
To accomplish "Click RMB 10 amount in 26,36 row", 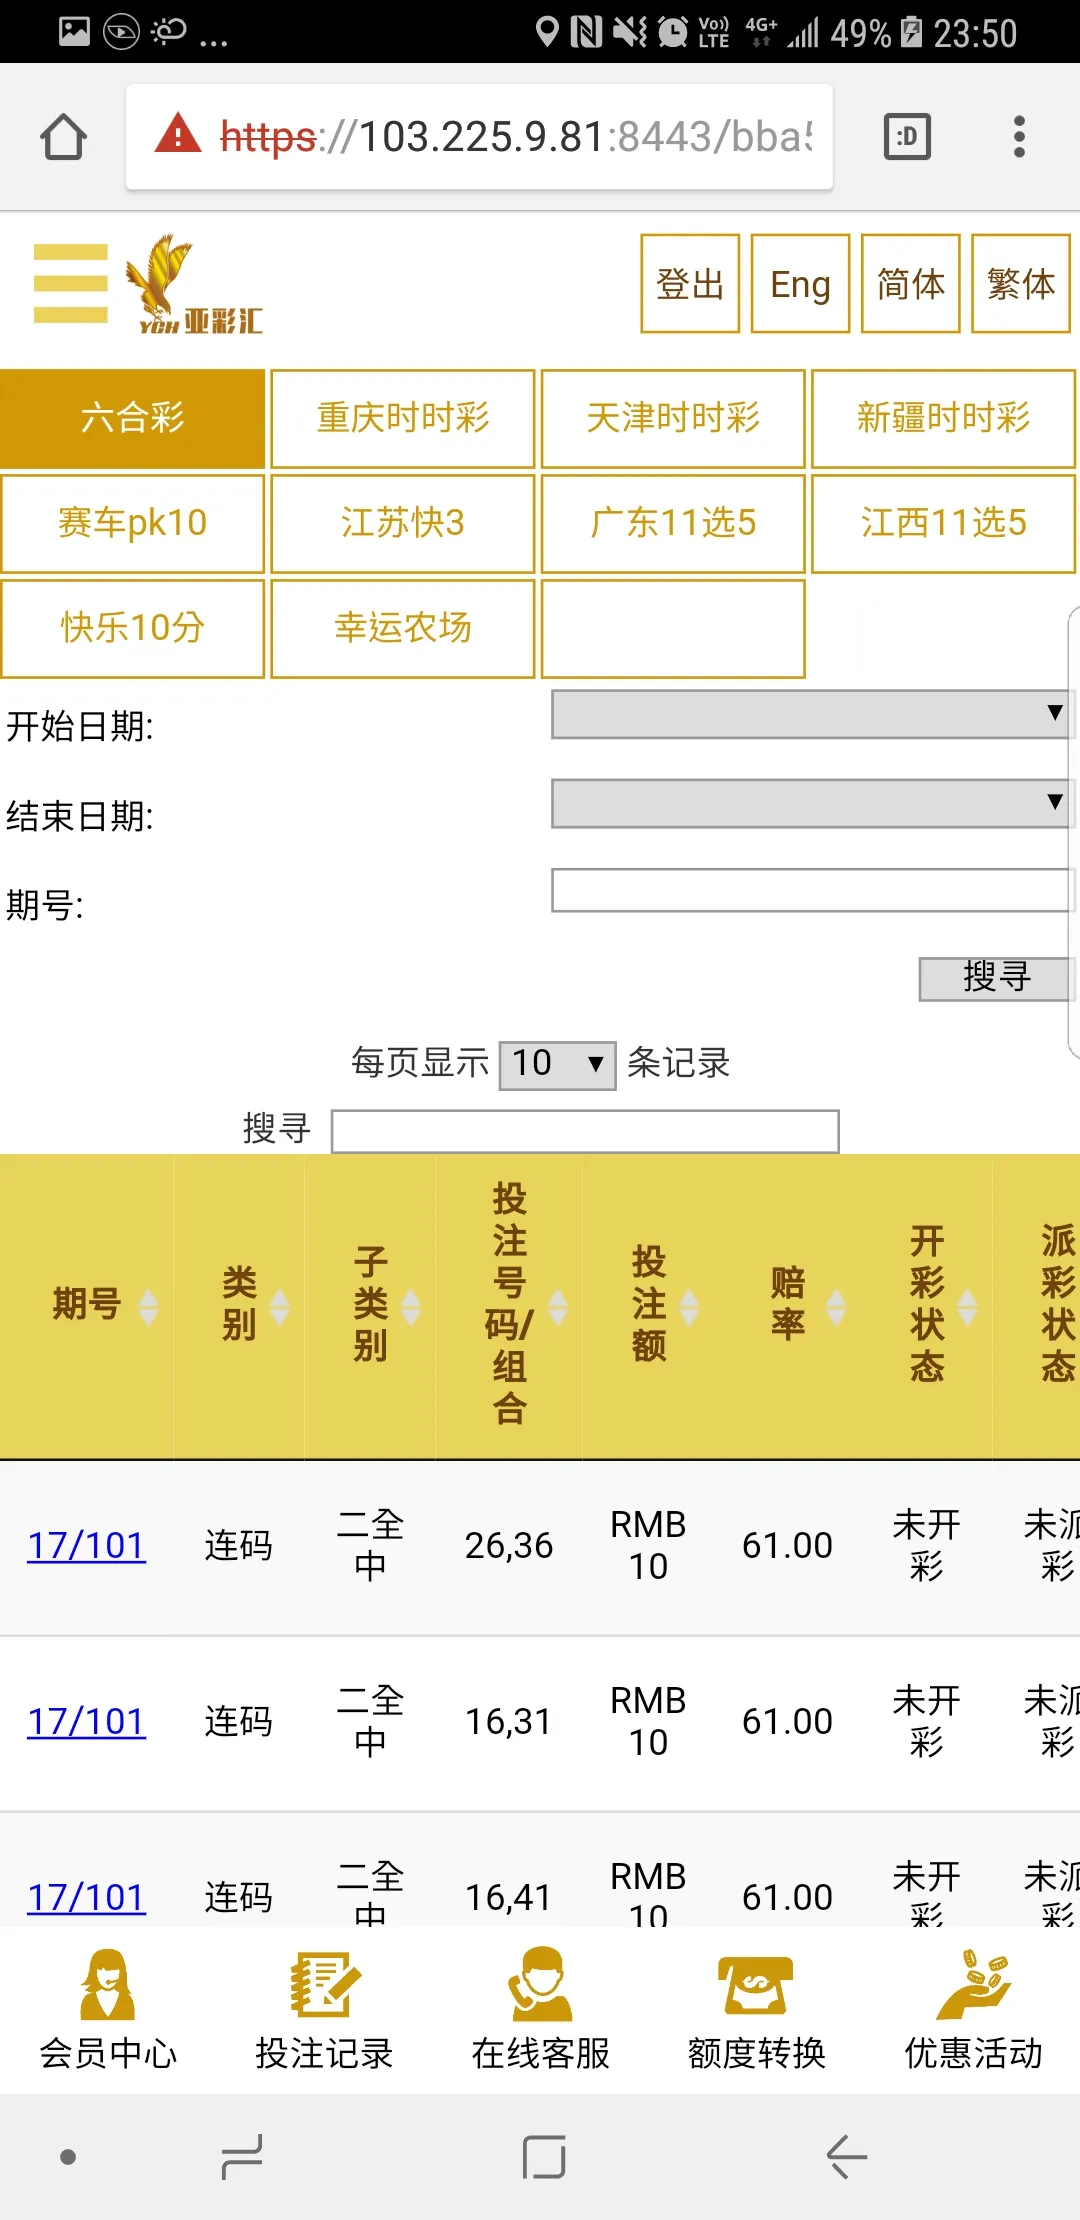I will [648, 1546].
